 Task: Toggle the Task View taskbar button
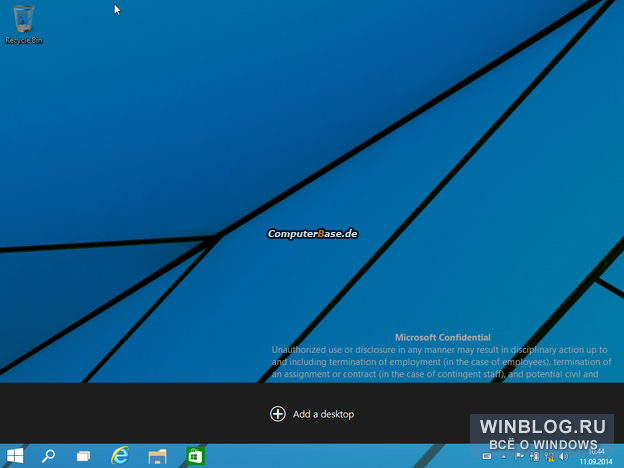(x=83, y=456)
